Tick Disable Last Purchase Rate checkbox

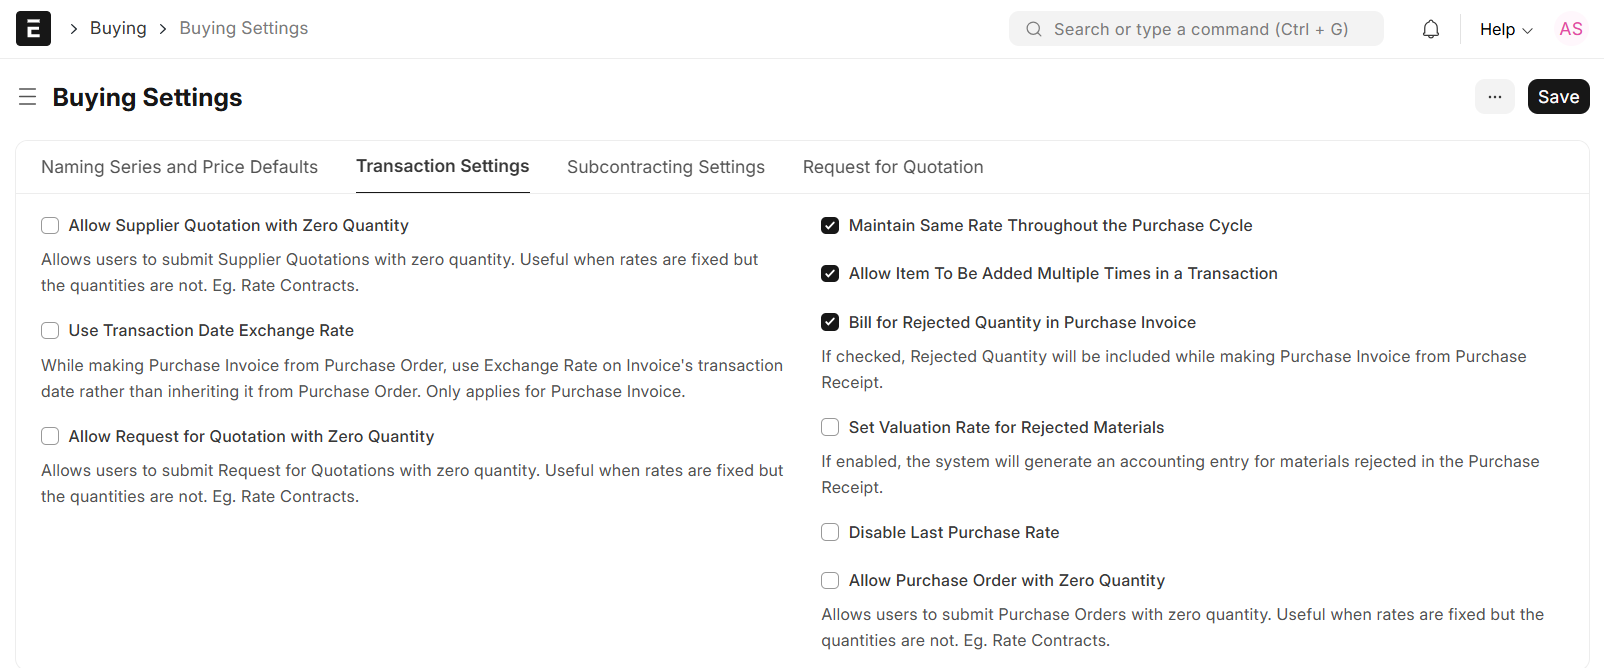(x=830, y=532)
